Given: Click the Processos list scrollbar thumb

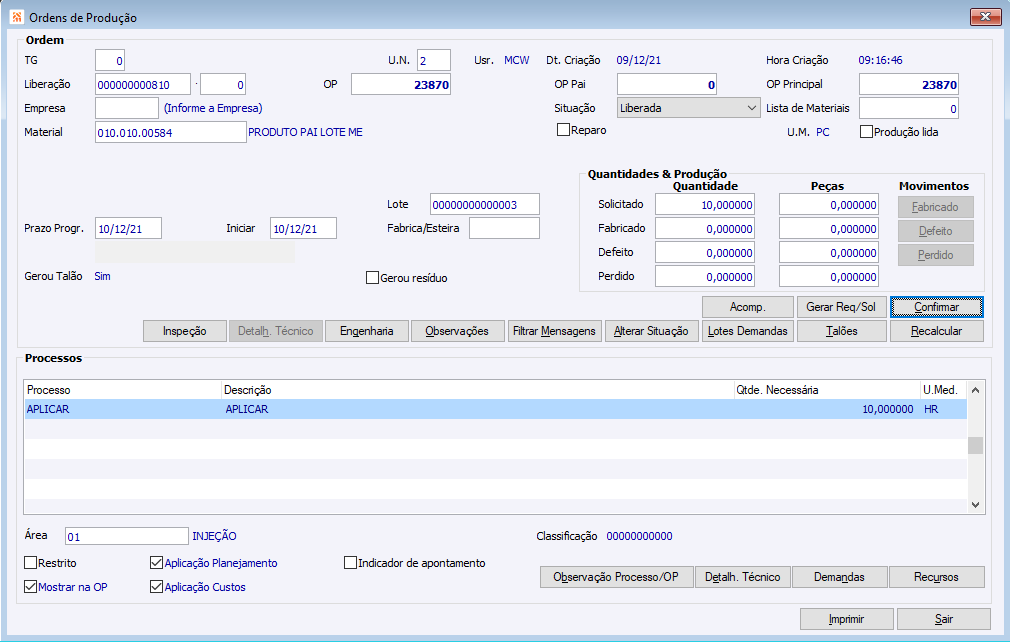Looking at the screenshot, I should 975,445.
